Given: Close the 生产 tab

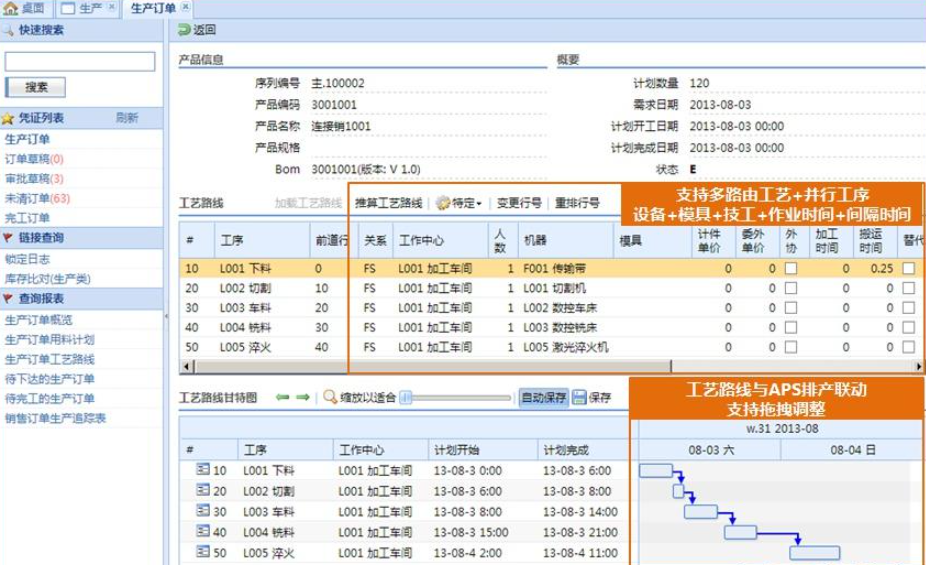Looking at the screenshot, I should (x=111, y=7).
